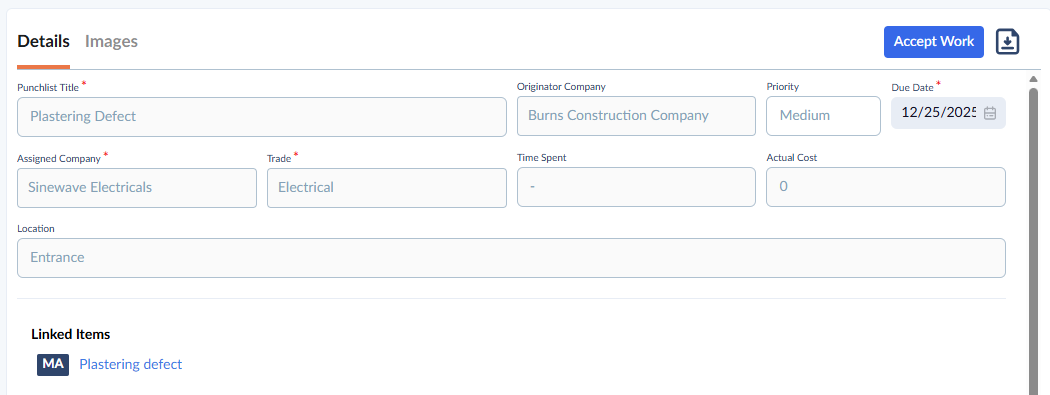Switch to the Images tab
The image size is (1050, 395).
coord(111,42)
